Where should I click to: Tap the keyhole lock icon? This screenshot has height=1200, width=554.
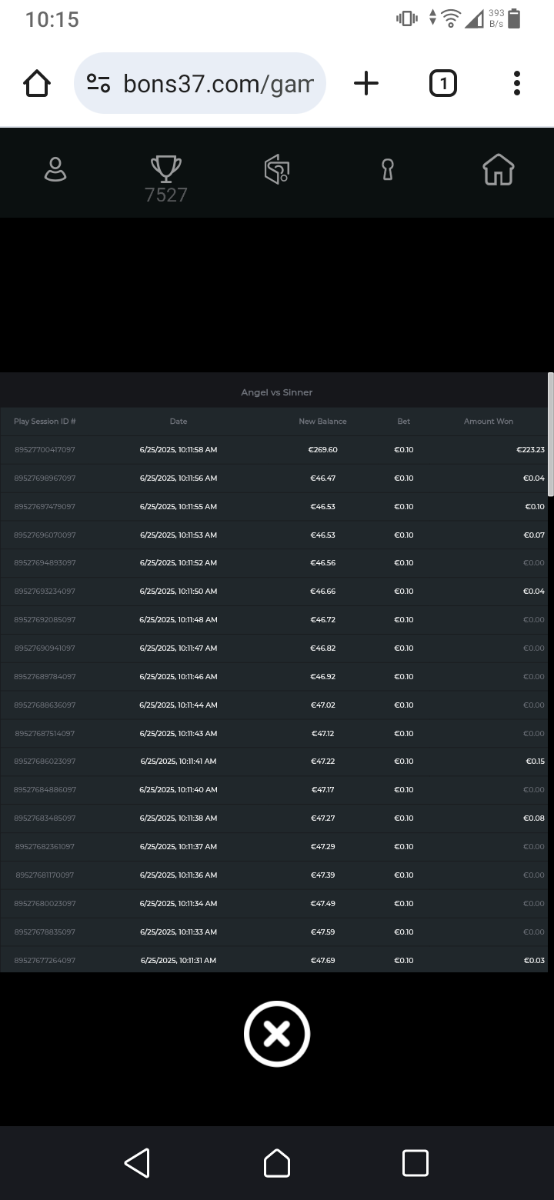click(x=388, y=170)
